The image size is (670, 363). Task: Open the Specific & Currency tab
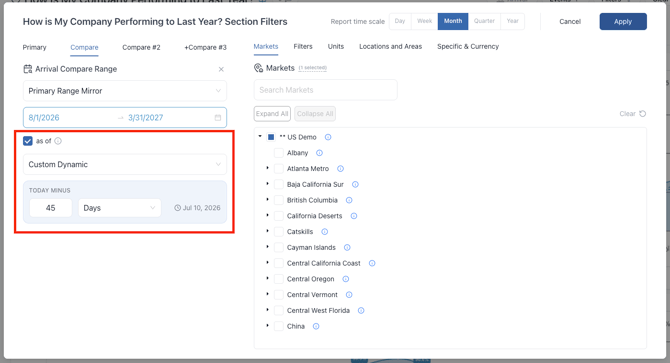click(x=468, y=47)
